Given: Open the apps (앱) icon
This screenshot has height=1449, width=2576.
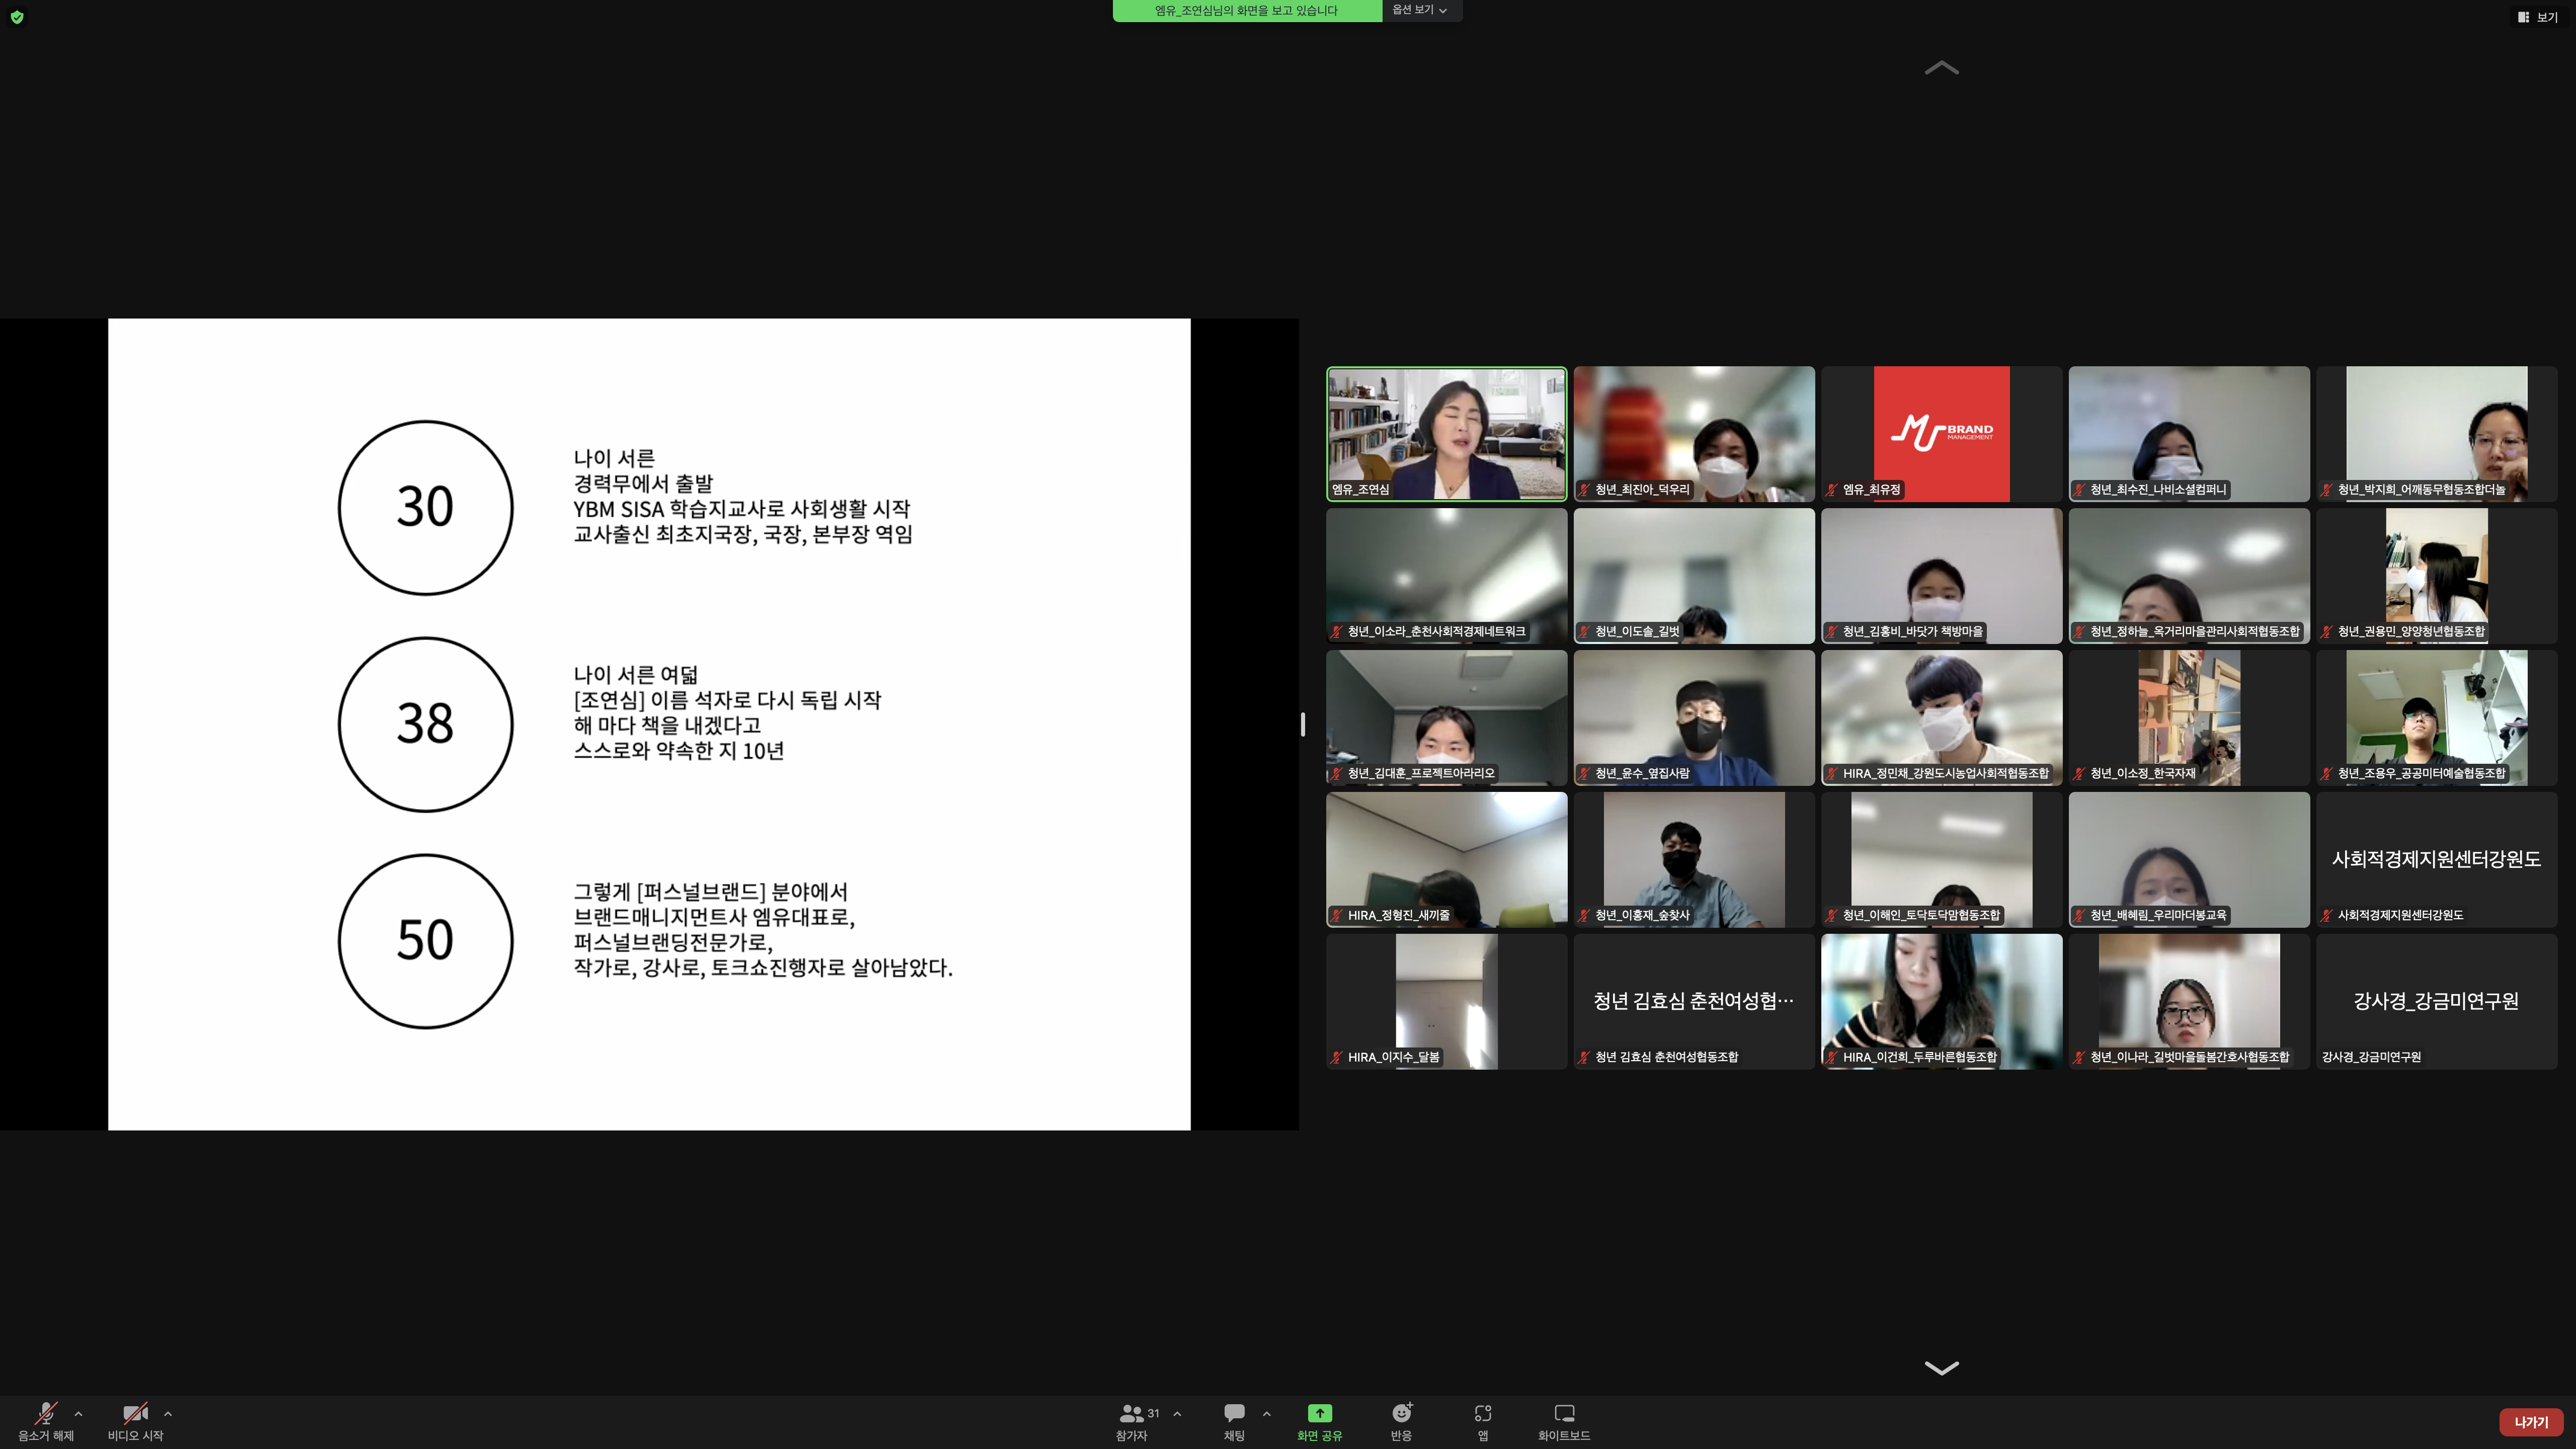Looking at the screenshot, I should (1483, 1413).
